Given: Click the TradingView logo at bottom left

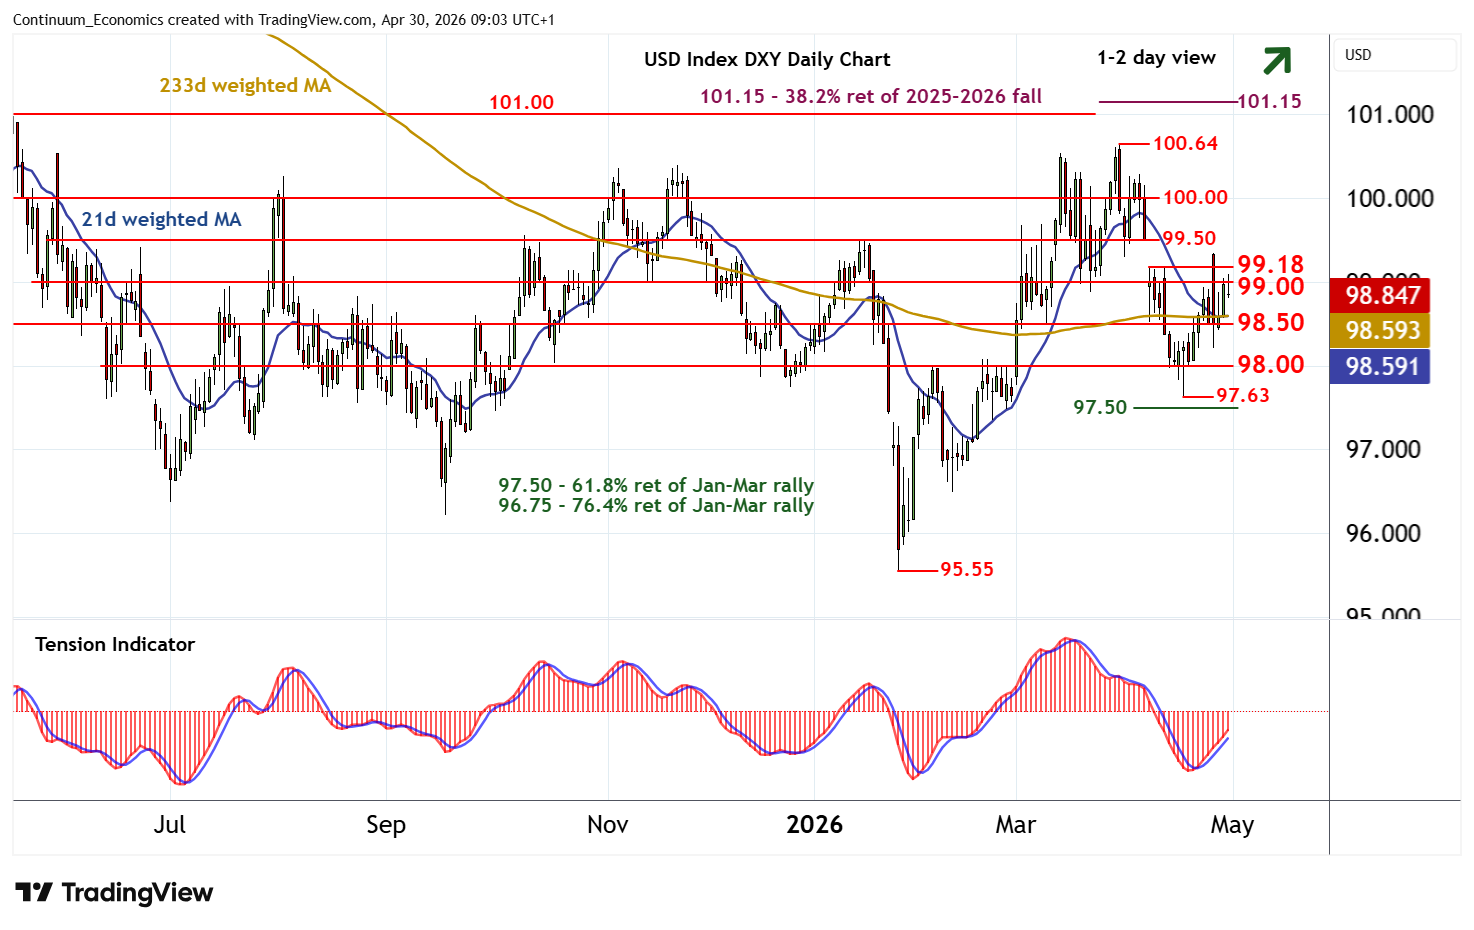Looking at the screenshot, I should point(114,892).
